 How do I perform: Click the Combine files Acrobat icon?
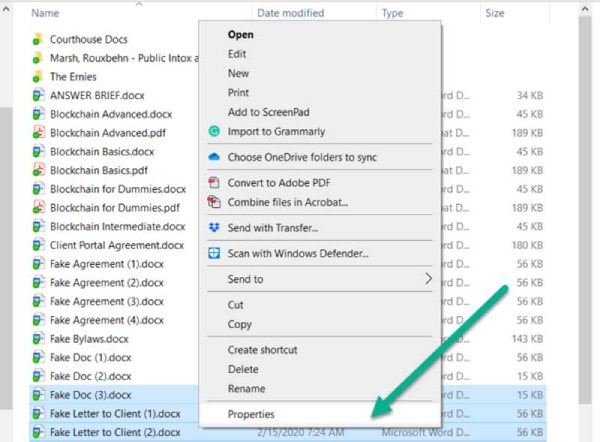coord(213,202)
